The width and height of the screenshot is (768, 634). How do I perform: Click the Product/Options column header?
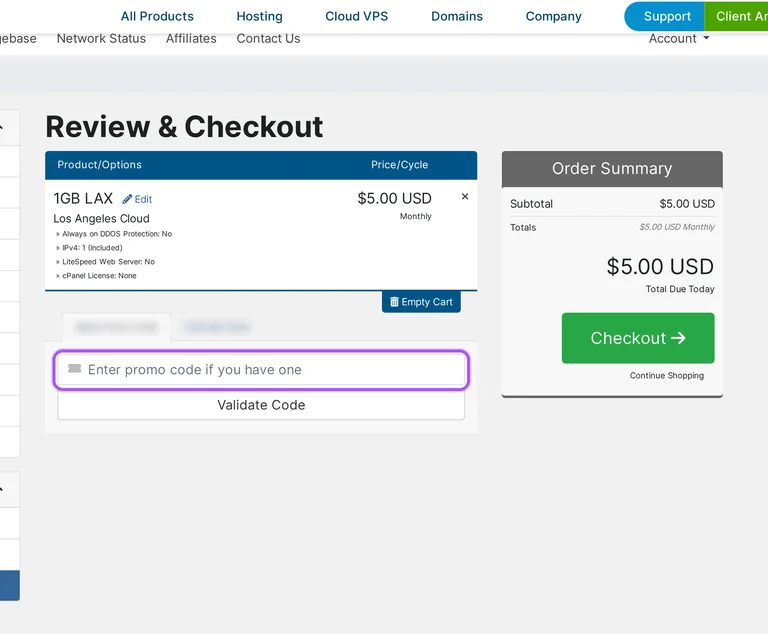tap(99, 165)
